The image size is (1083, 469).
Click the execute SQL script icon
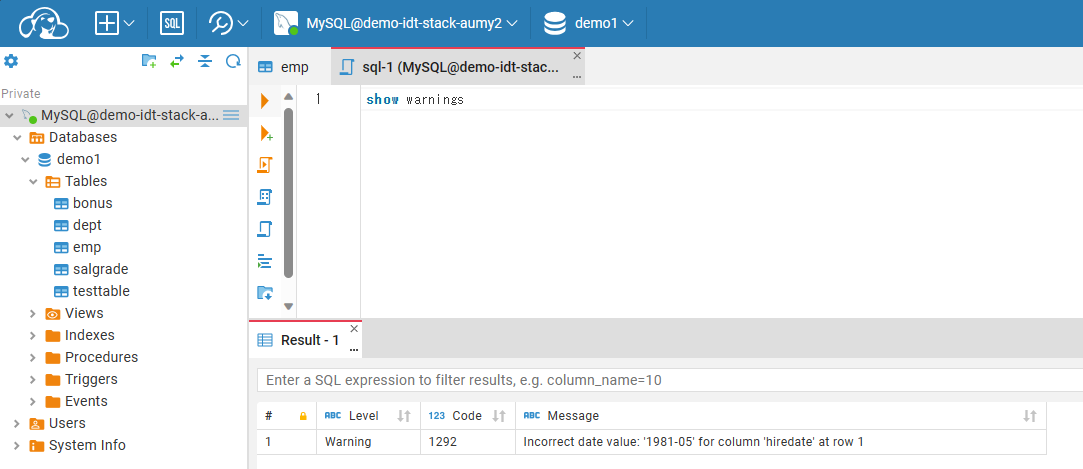[x=265, y=165]
